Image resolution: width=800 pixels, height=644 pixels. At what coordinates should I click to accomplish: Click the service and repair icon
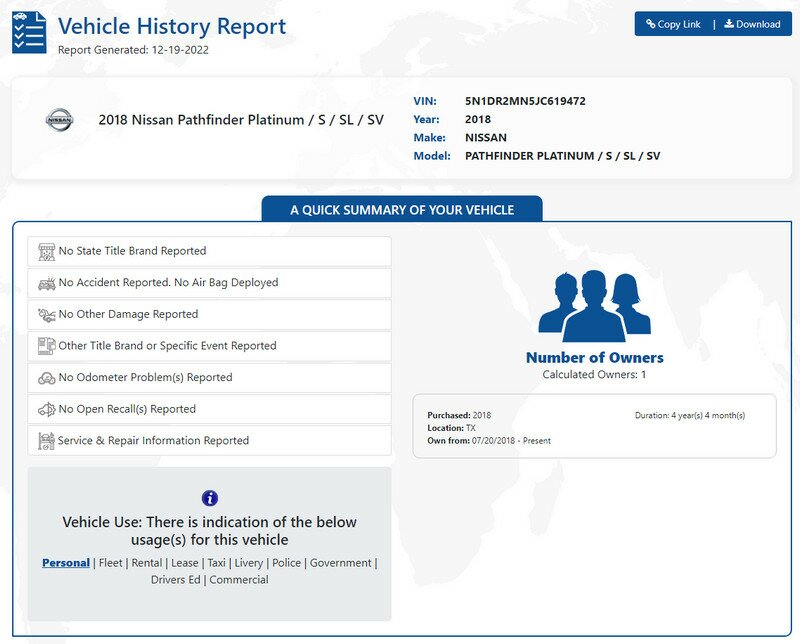coord(46,441)
